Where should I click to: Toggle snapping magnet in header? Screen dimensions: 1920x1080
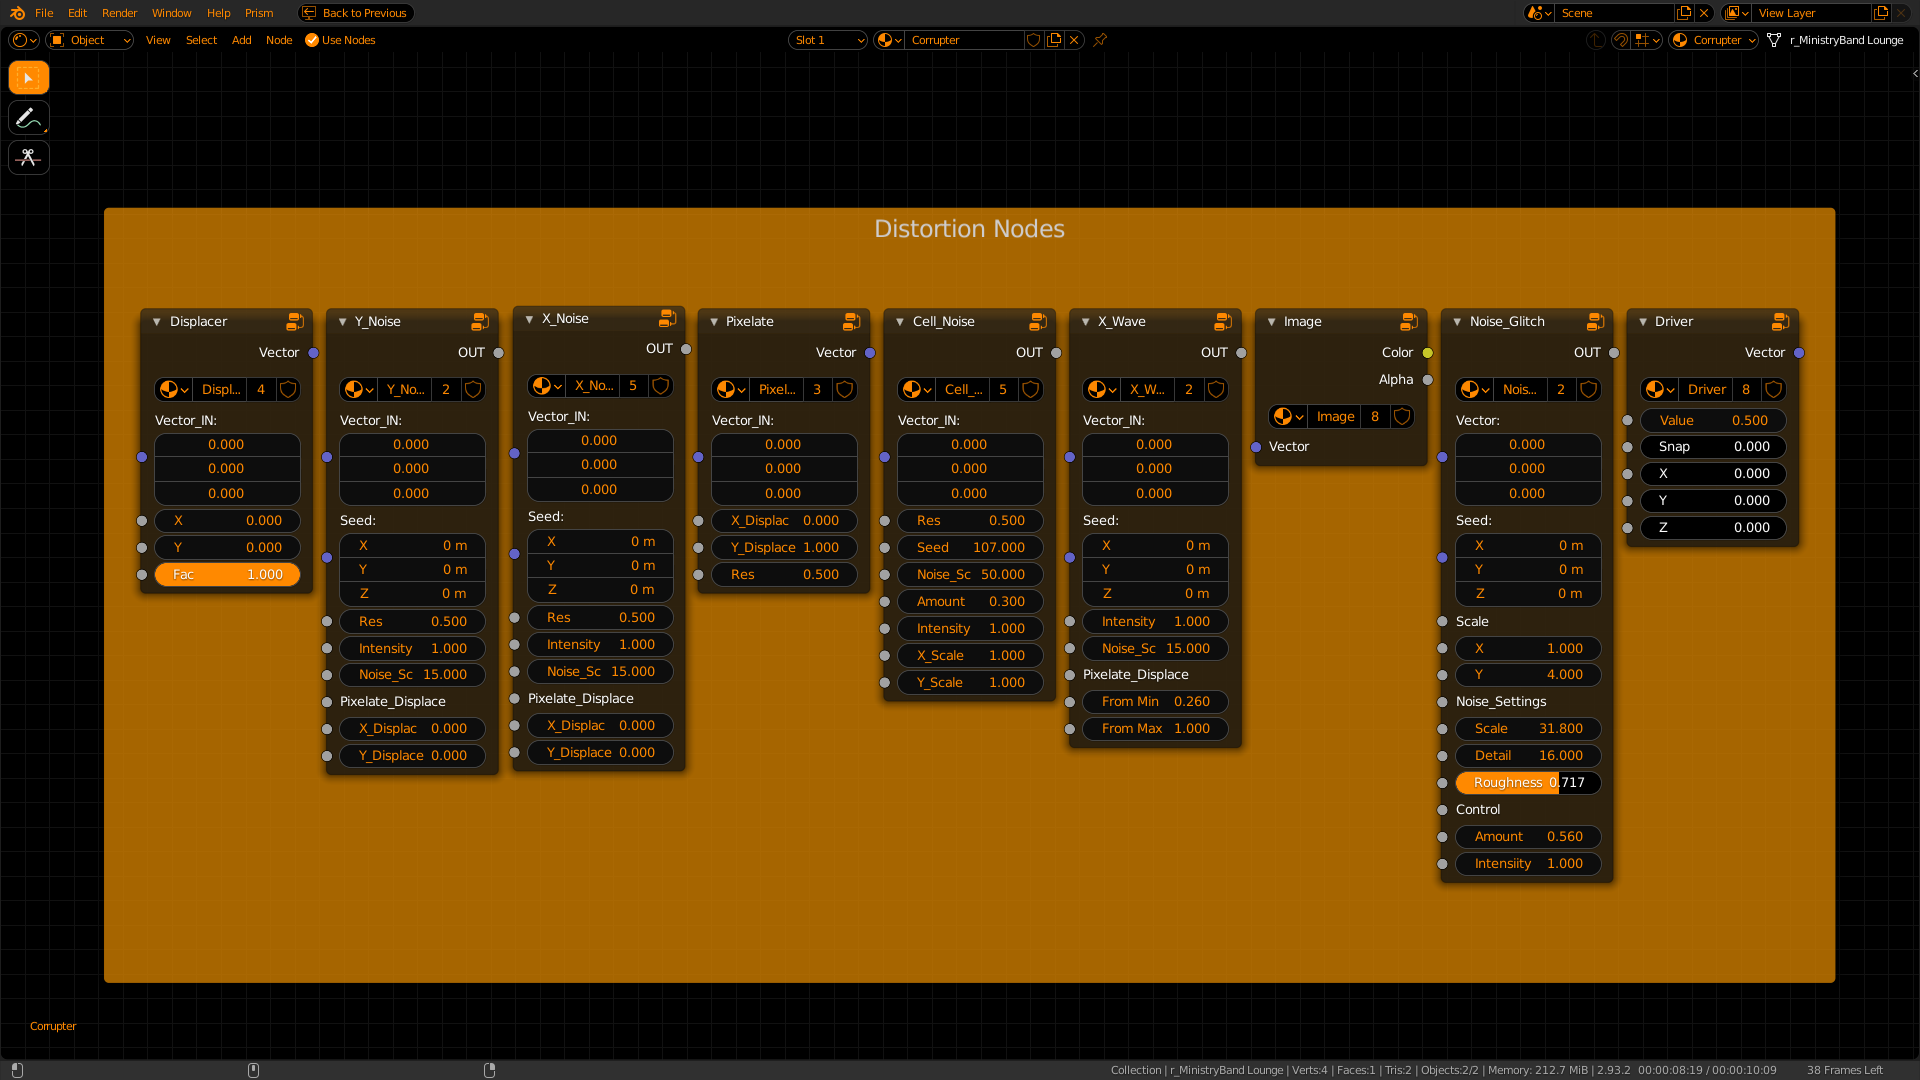(1621, 40)
